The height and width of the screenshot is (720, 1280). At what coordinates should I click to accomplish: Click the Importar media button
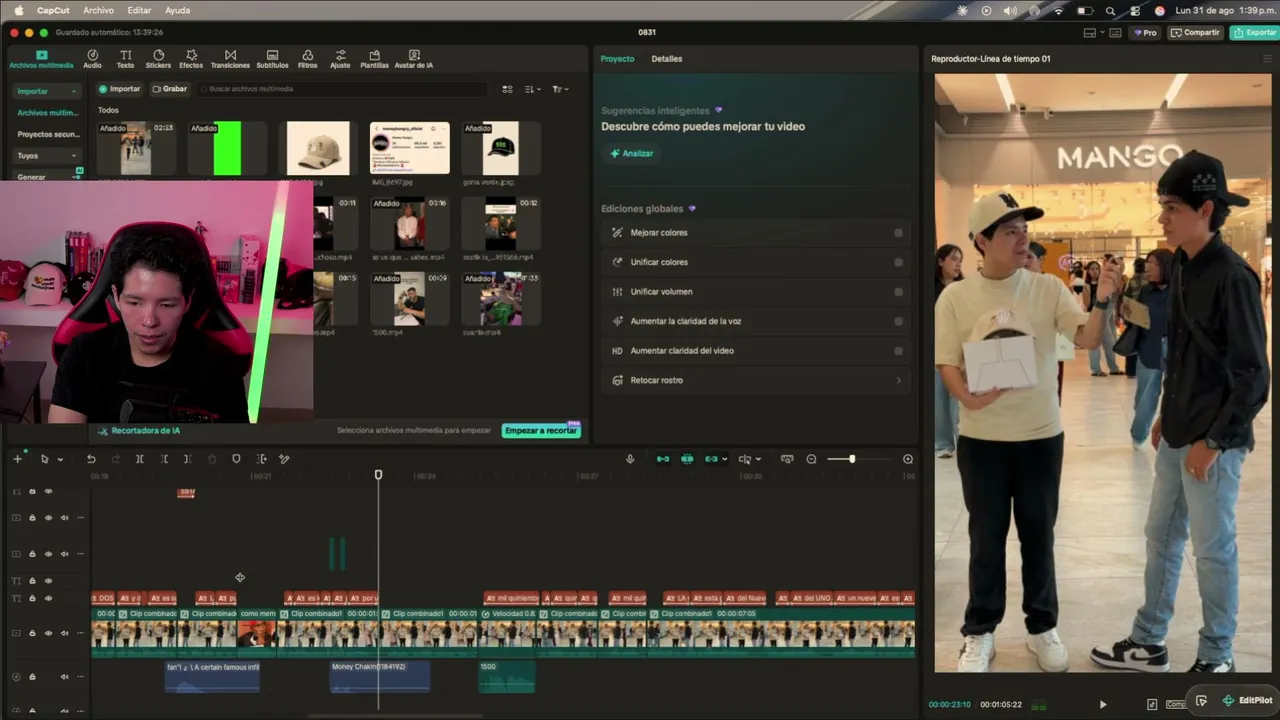(x=119, y=89)
